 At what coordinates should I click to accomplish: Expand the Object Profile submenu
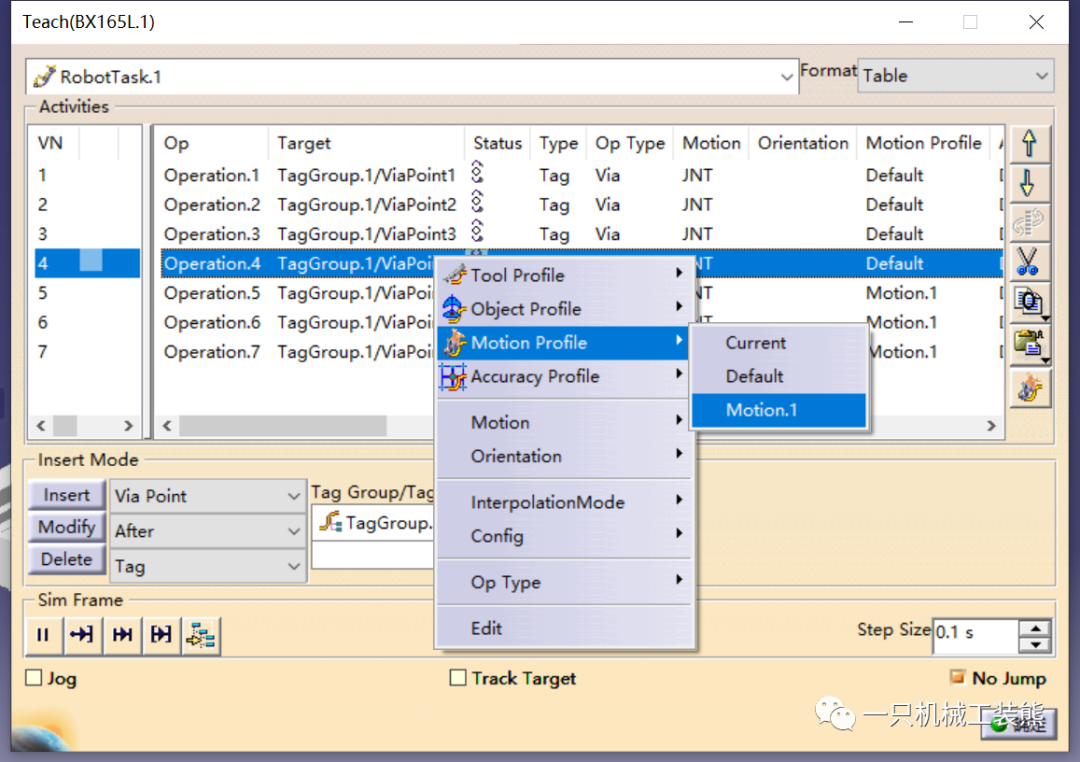679,307
